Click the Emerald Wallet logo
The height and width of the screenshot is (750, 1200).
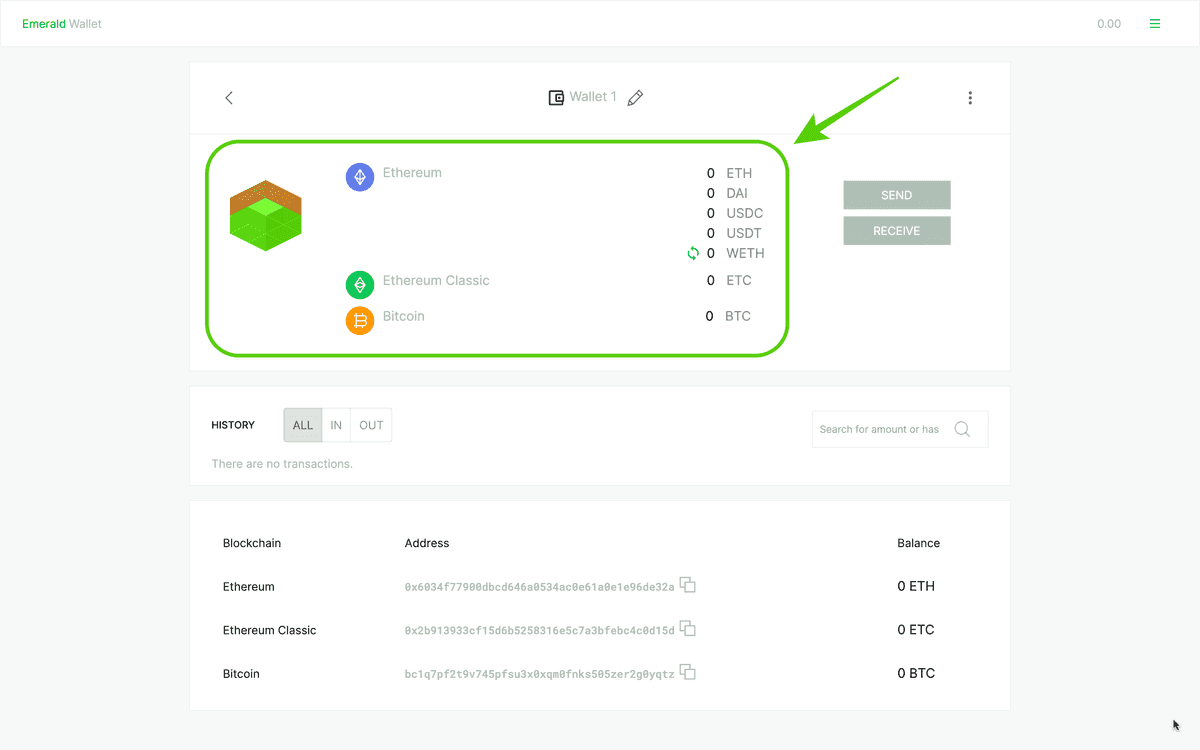[x=61, y=23]
